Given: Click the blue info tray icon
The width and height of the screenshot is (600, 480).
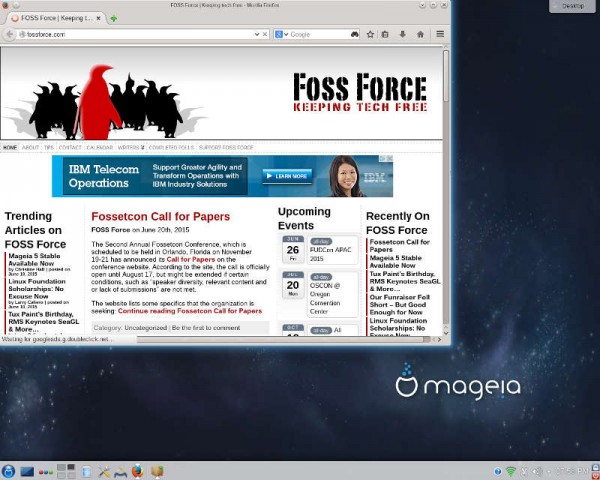Looking at the screenshot, I should tap(497, 471).
